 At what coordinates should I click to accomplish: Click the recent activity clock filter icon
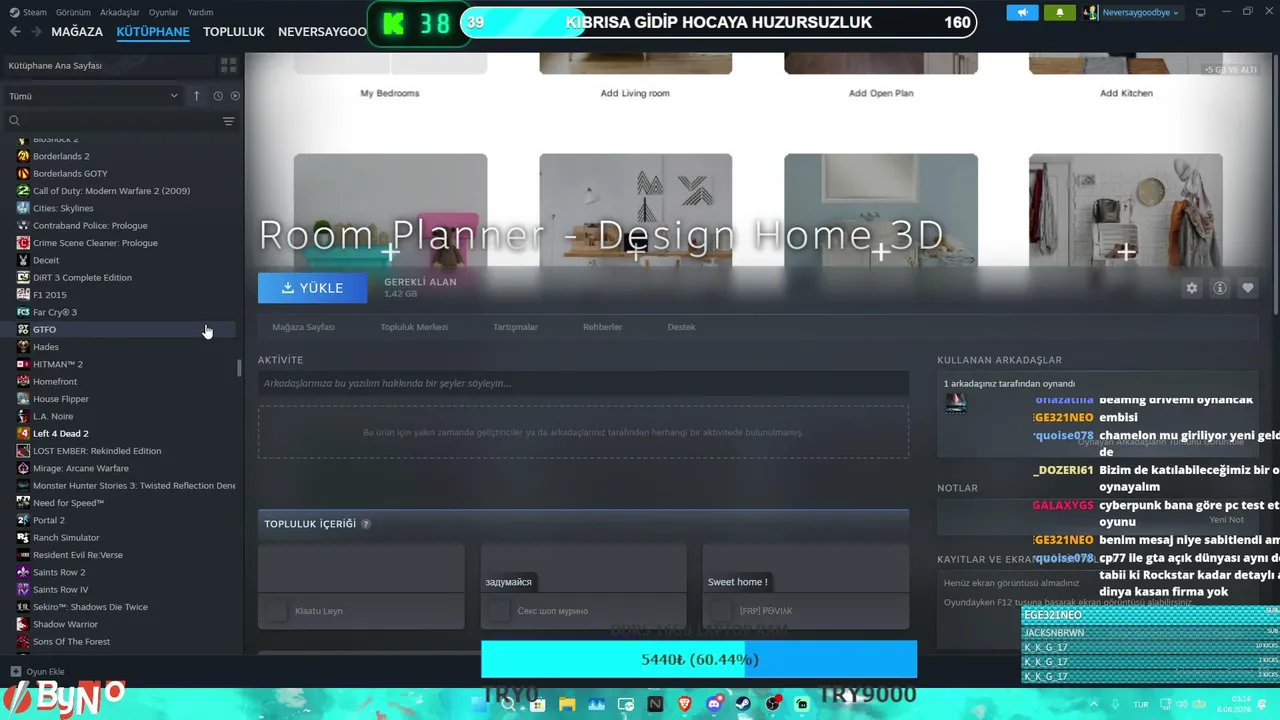[x=218, y=96]
